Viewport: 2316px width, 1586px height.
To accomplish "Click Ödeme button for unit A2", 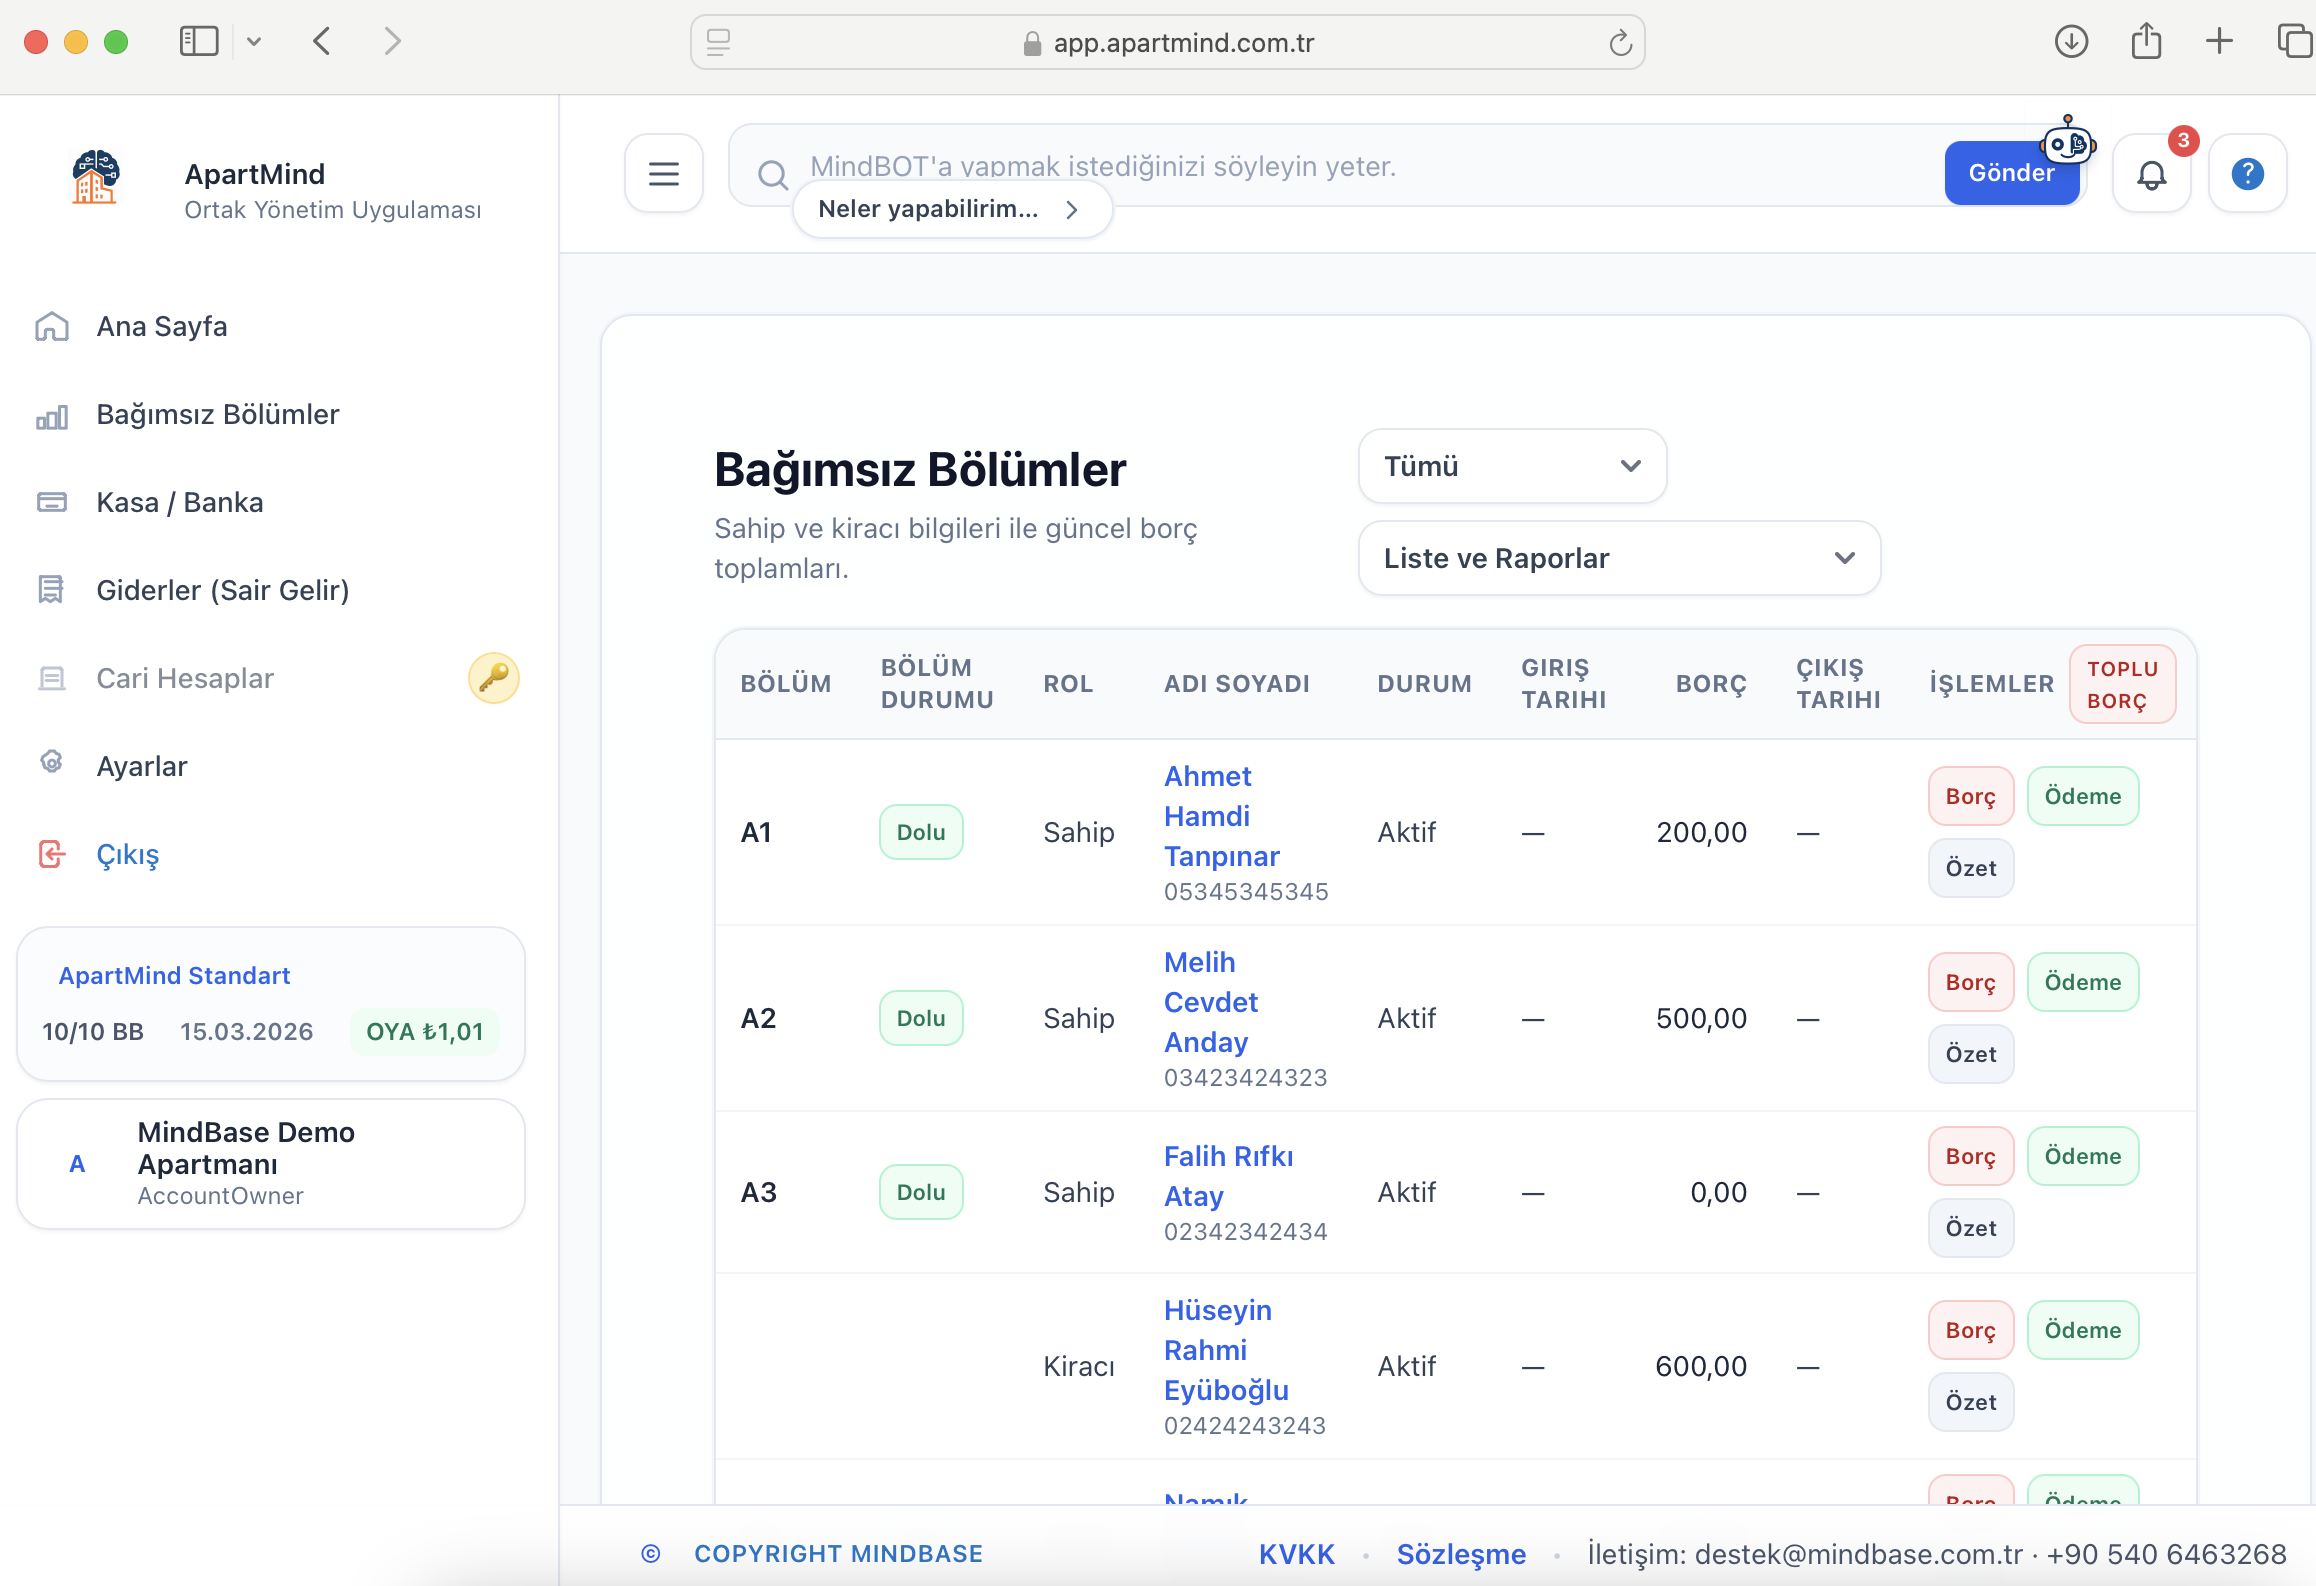I will click(2082, 982).
